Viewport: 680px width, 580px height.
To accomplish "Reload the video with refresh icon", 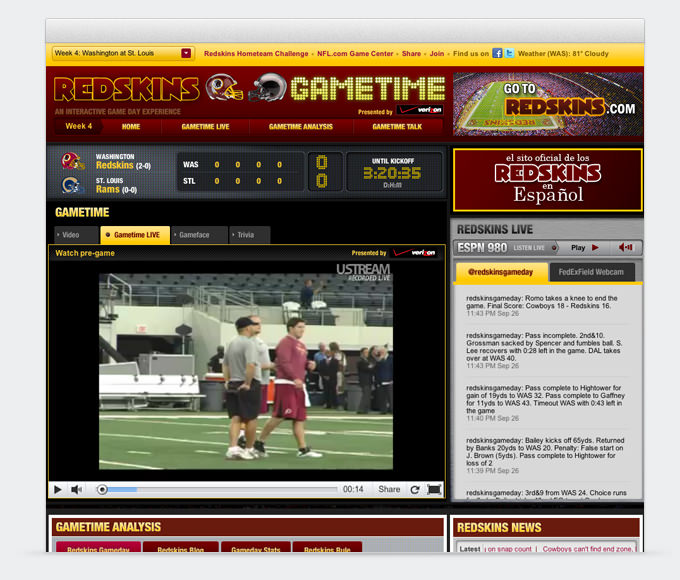I will click(415, 490).
